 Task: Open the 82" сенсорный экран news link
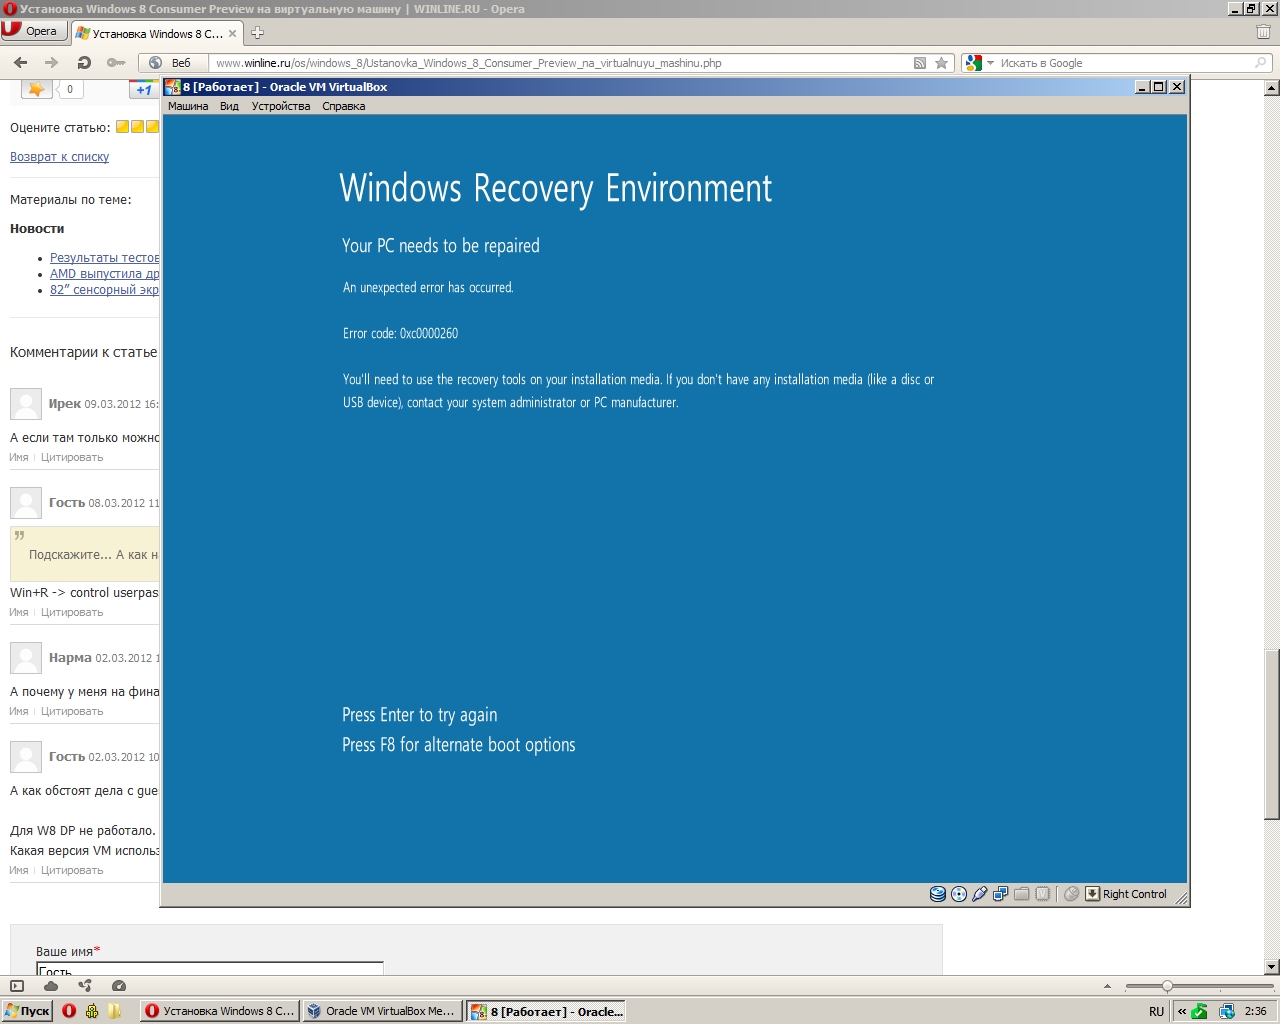point(104,289)
